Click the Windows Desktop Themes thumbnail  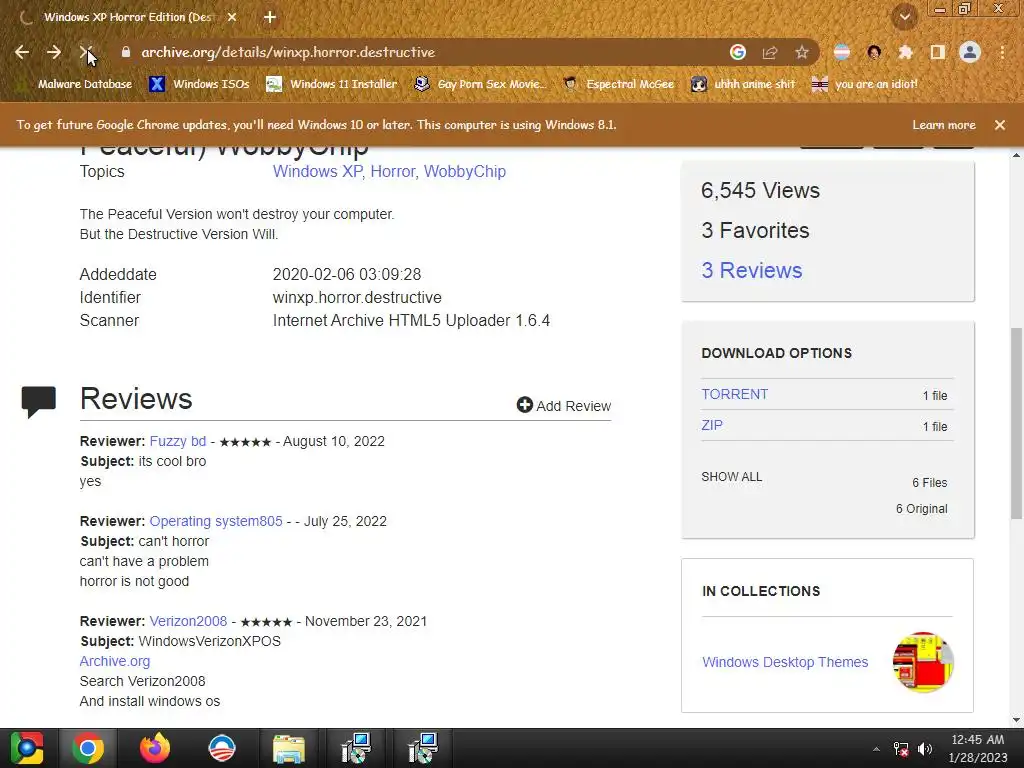pyautogui.click(x=923, y=662)
